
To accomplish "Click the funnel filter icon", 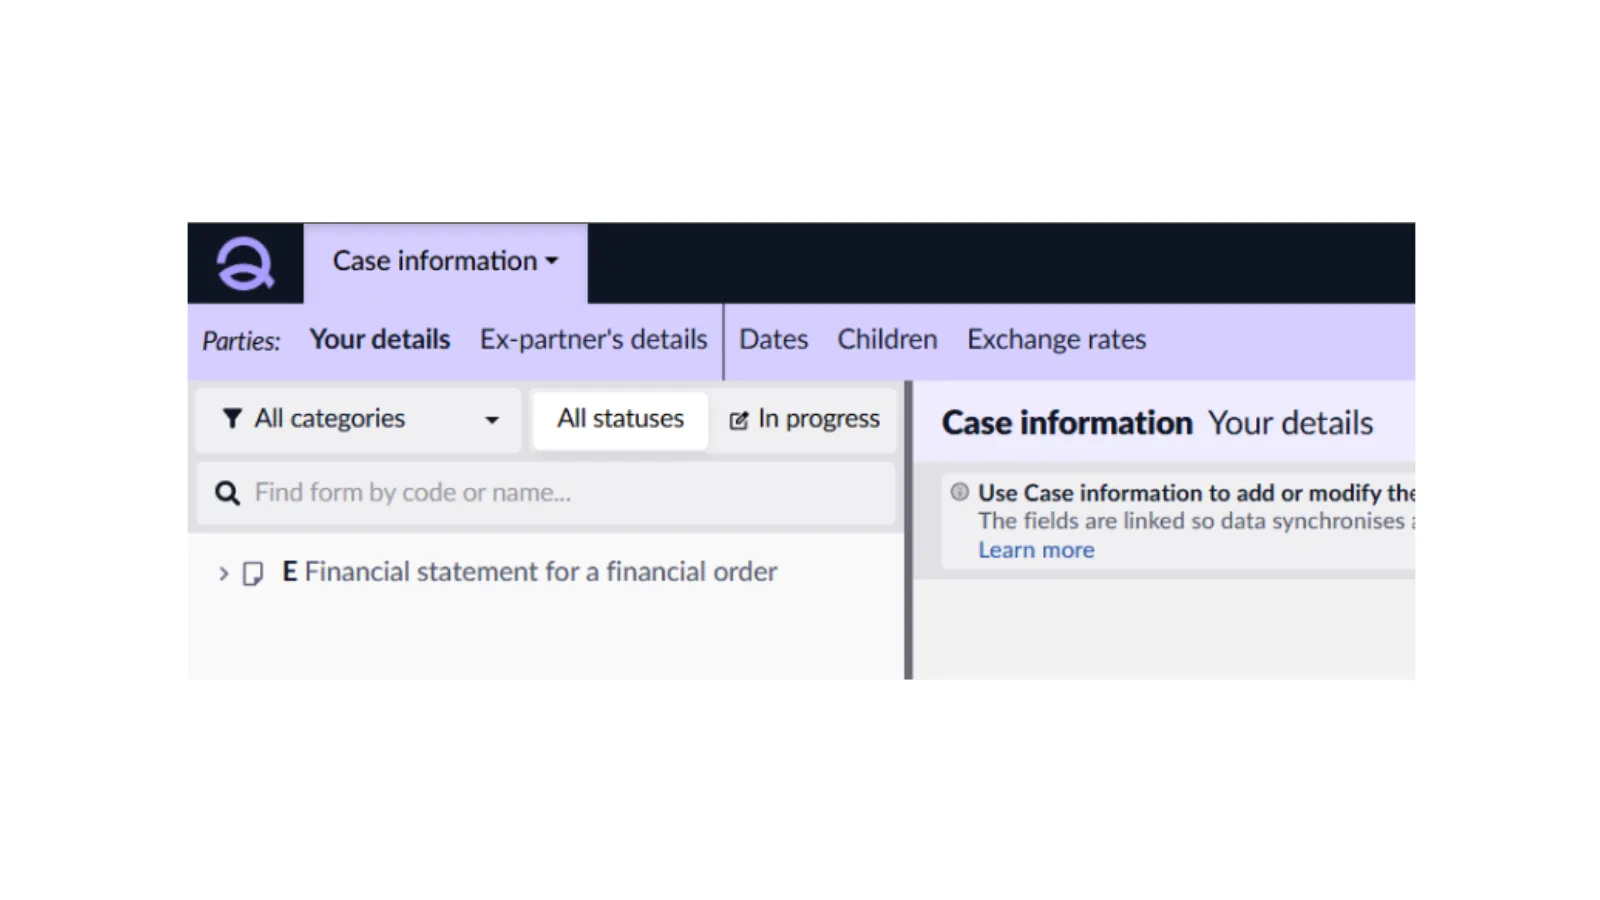I will tap(232, 419).
